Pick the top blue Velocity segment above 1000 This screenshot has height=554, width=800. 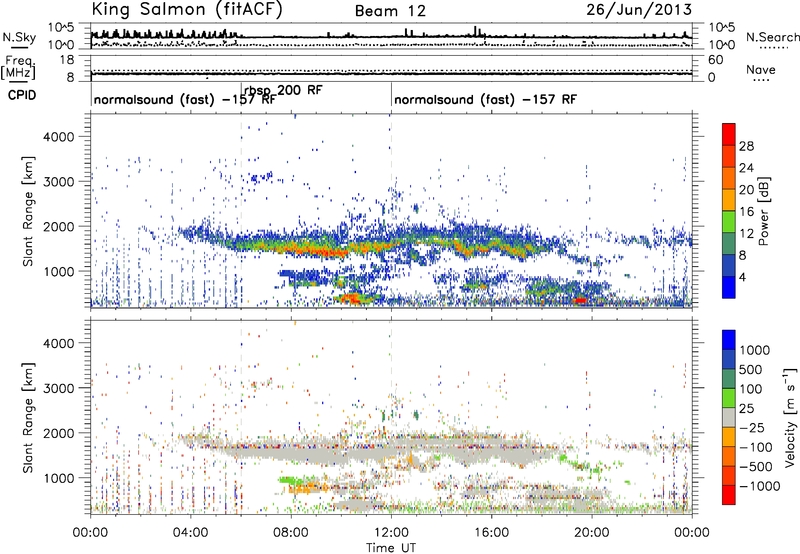pyautogui.click(x=729, y=340)
